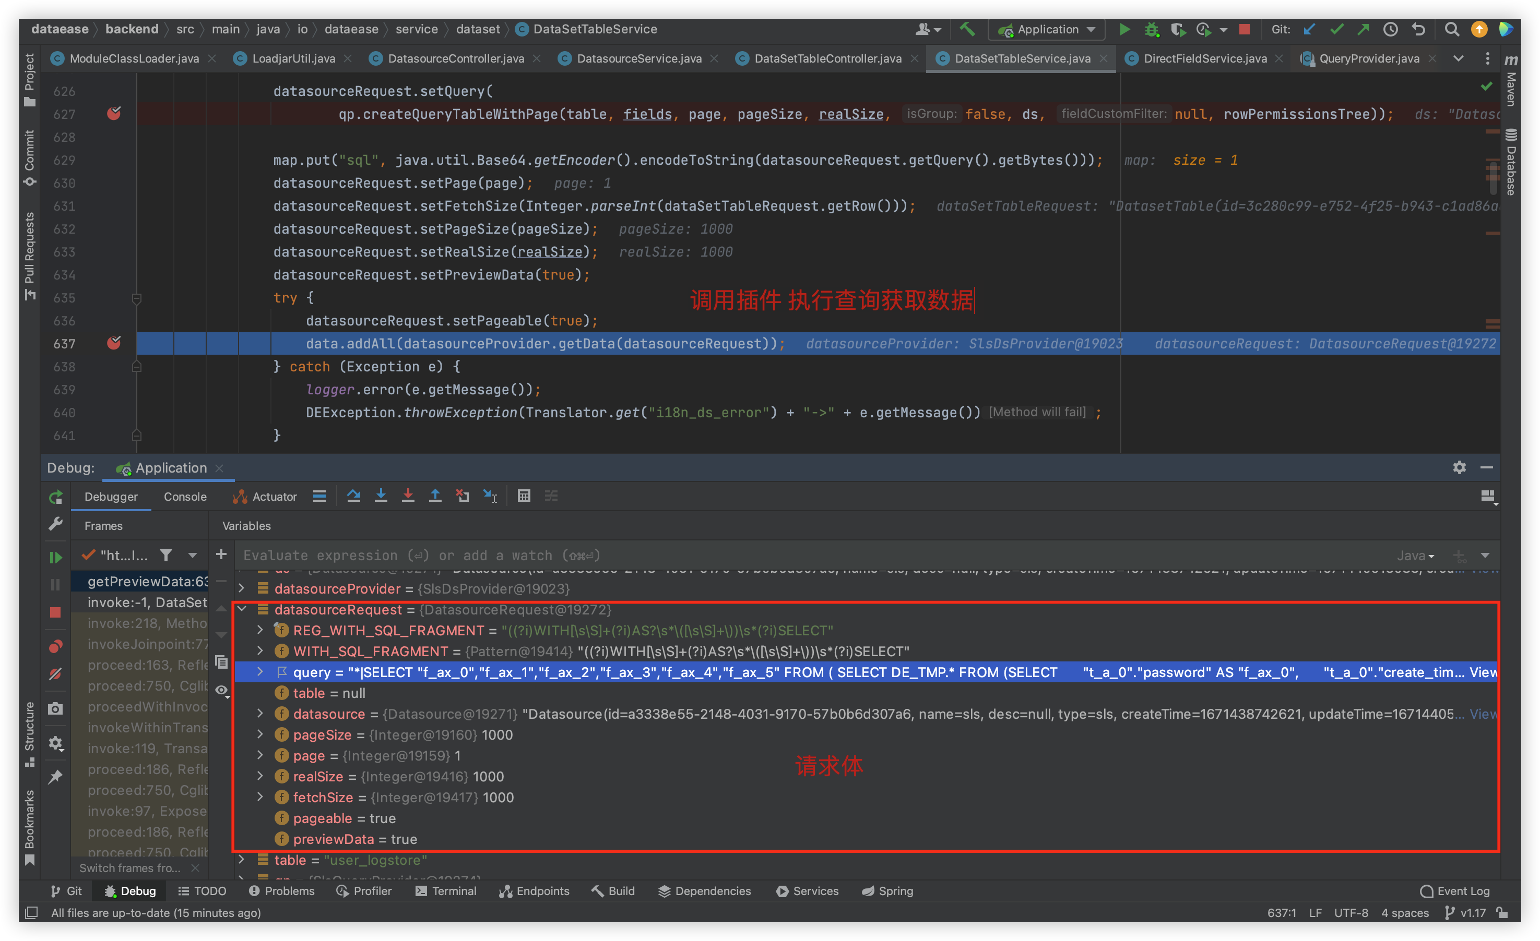Click Git Push green arrow icon

(x=1363, y=29)
